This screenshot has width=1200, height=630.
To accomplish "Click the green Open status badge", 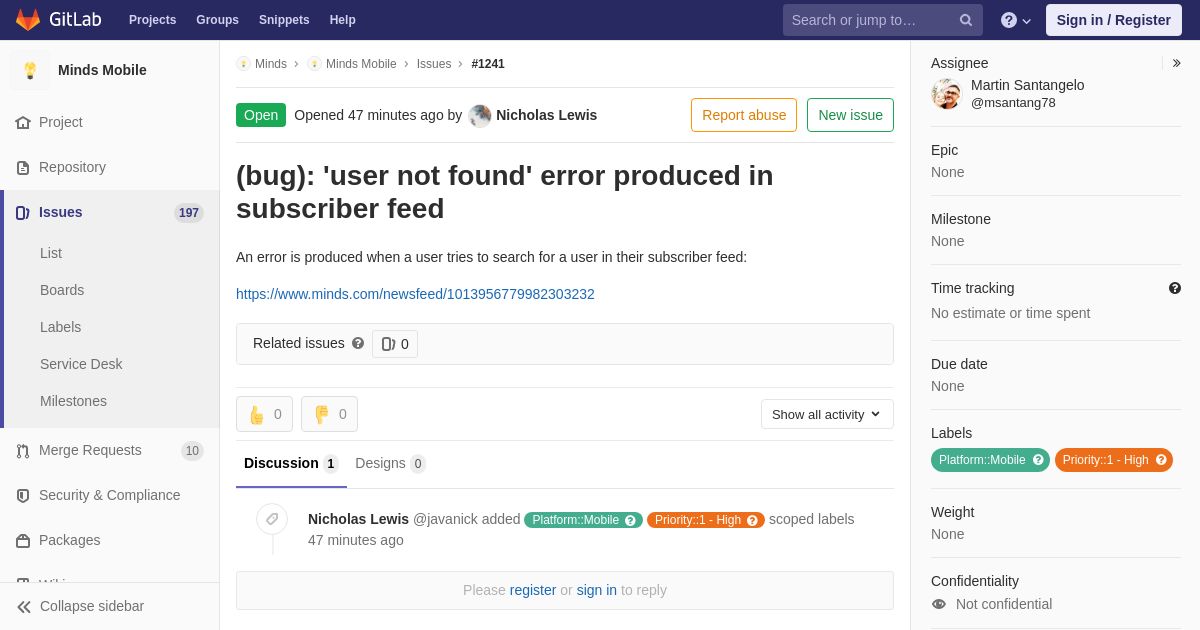I will tap(261, 115).
